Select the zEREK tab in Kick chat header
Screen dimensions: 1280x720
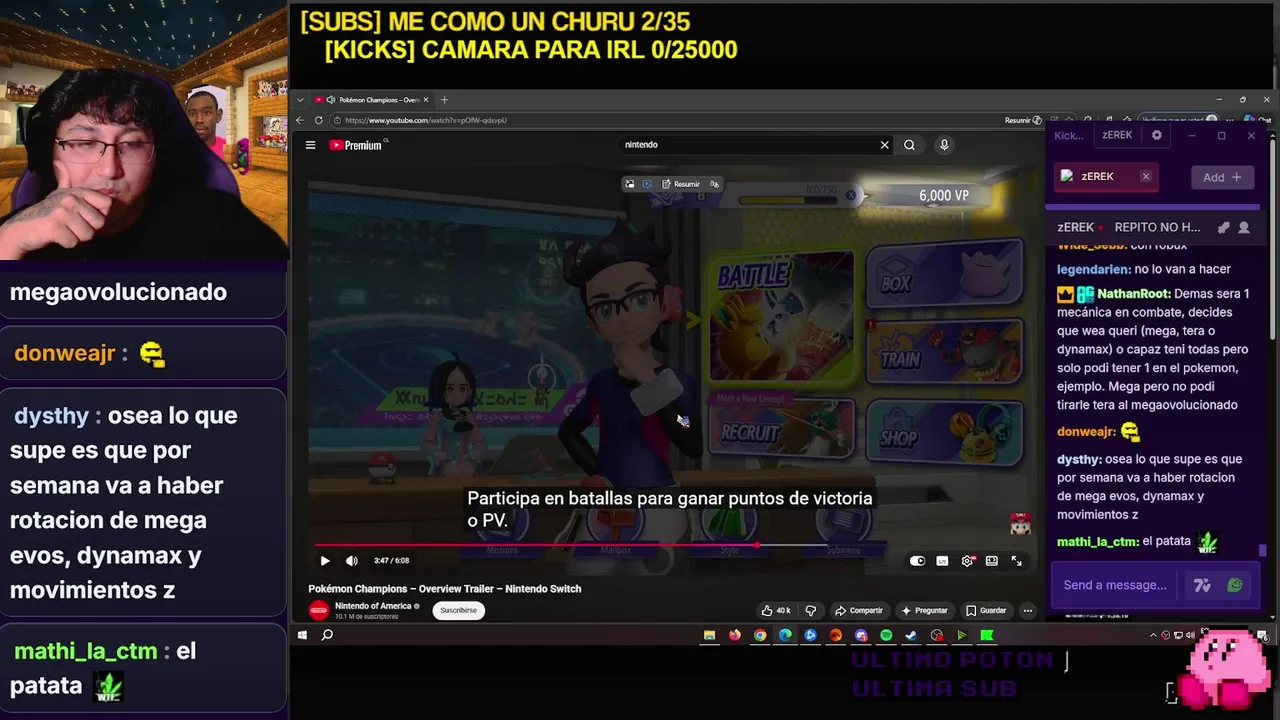point(1117,135)
